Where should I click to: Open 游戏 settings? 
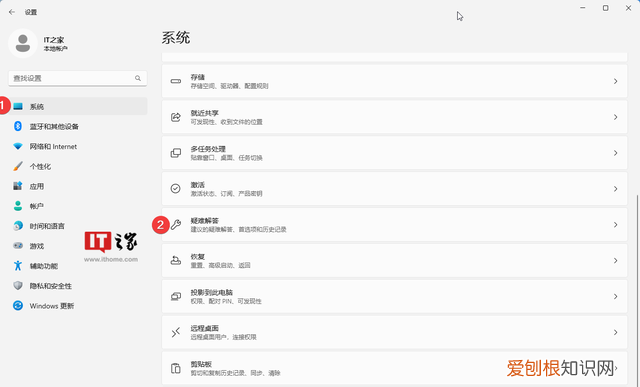(x=78, y=246)
